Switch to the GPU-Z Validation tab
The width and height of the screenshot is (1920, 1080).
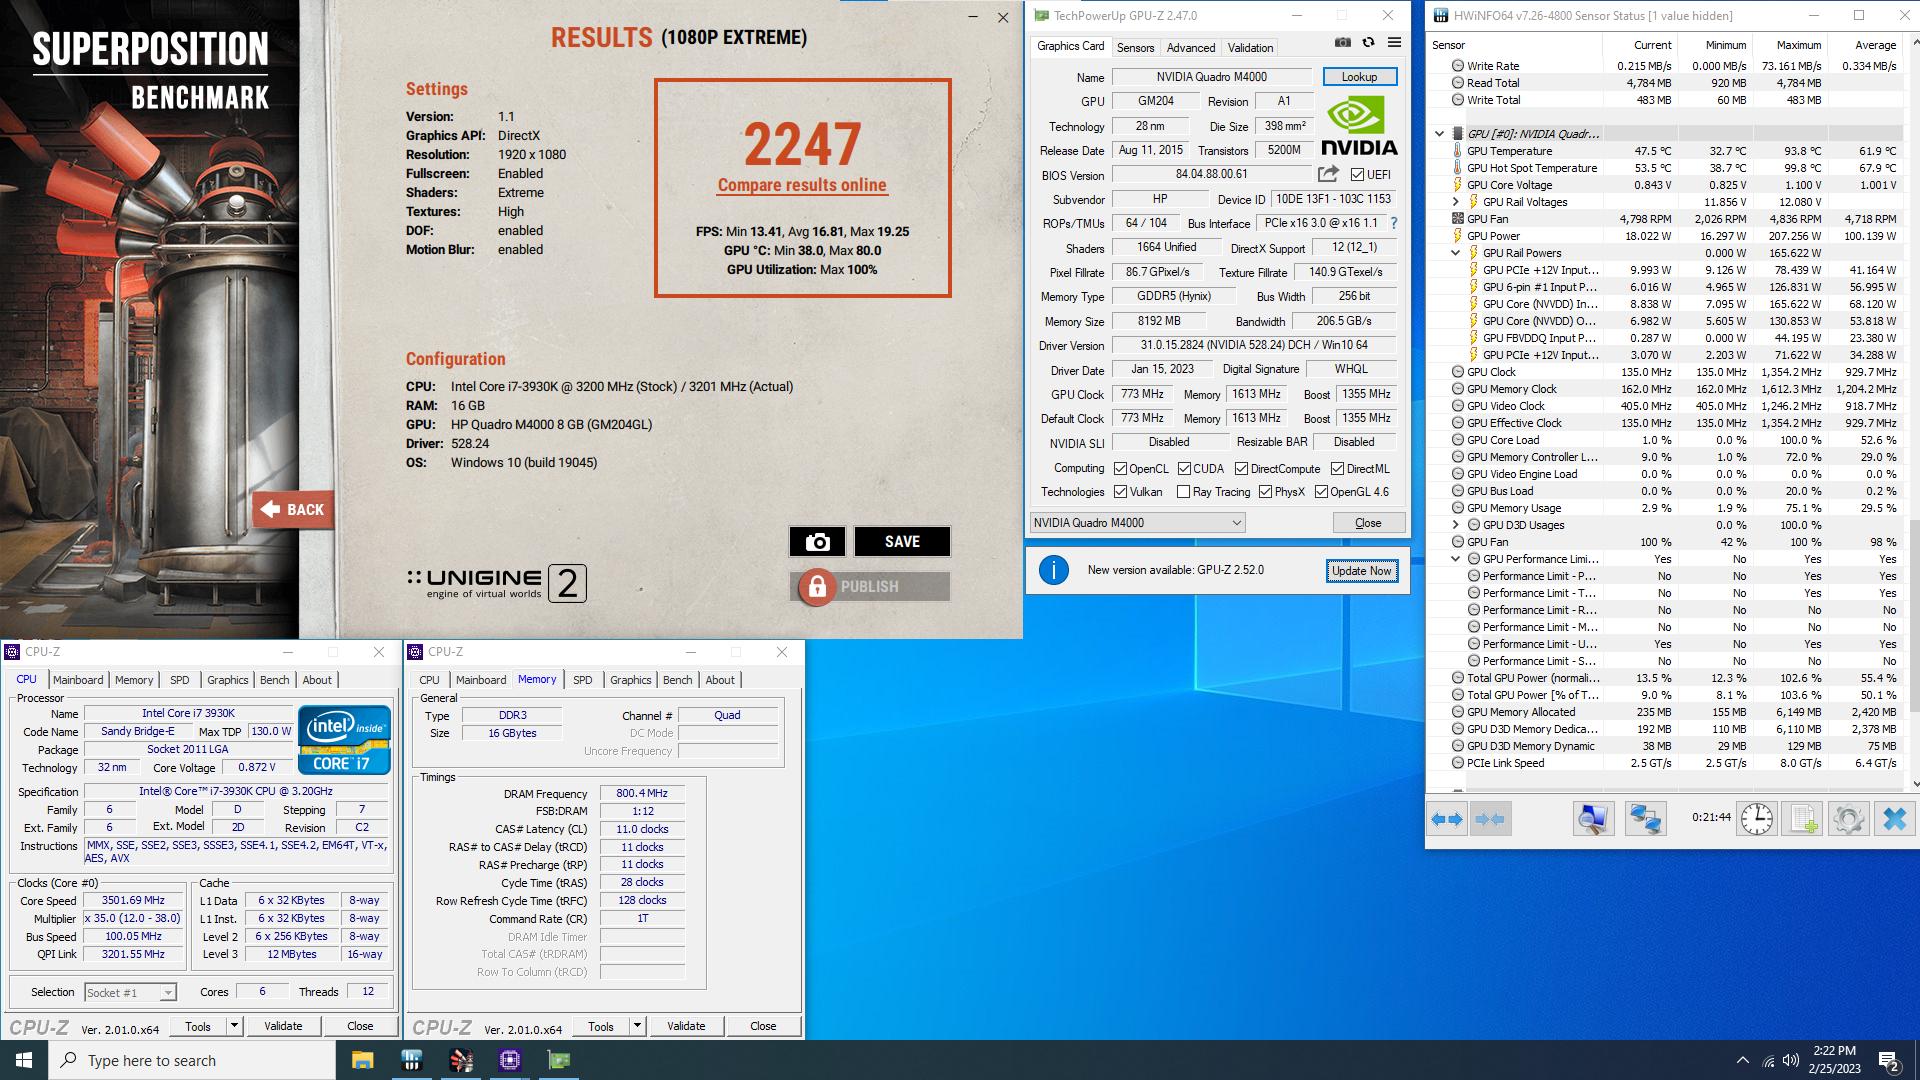click(x=1250, y=47)
